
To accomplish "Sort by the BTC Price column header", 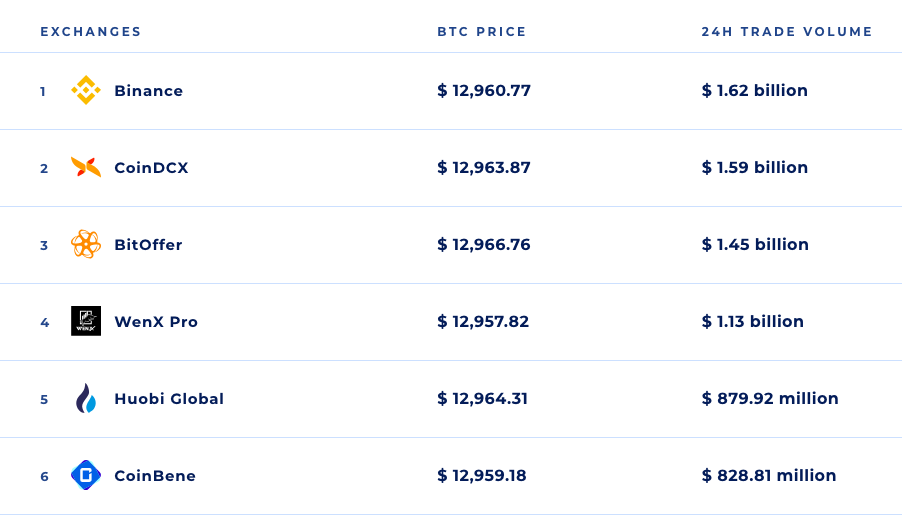I will tap(481, 32).
